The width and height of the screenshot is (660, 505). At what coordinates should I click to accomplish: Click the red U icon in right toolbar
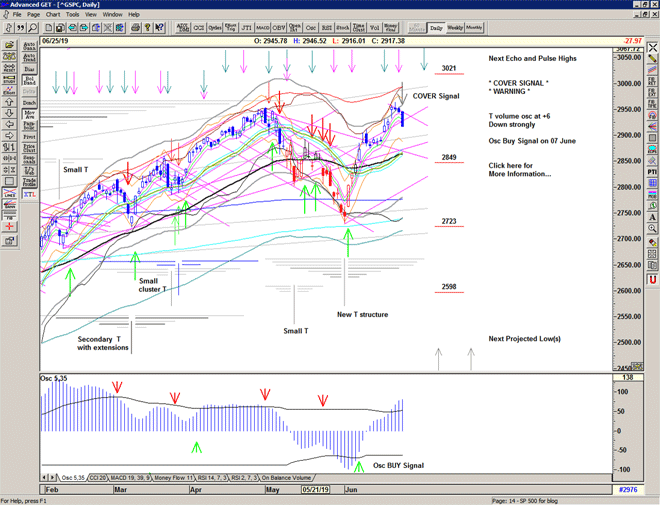click(652, 279)
